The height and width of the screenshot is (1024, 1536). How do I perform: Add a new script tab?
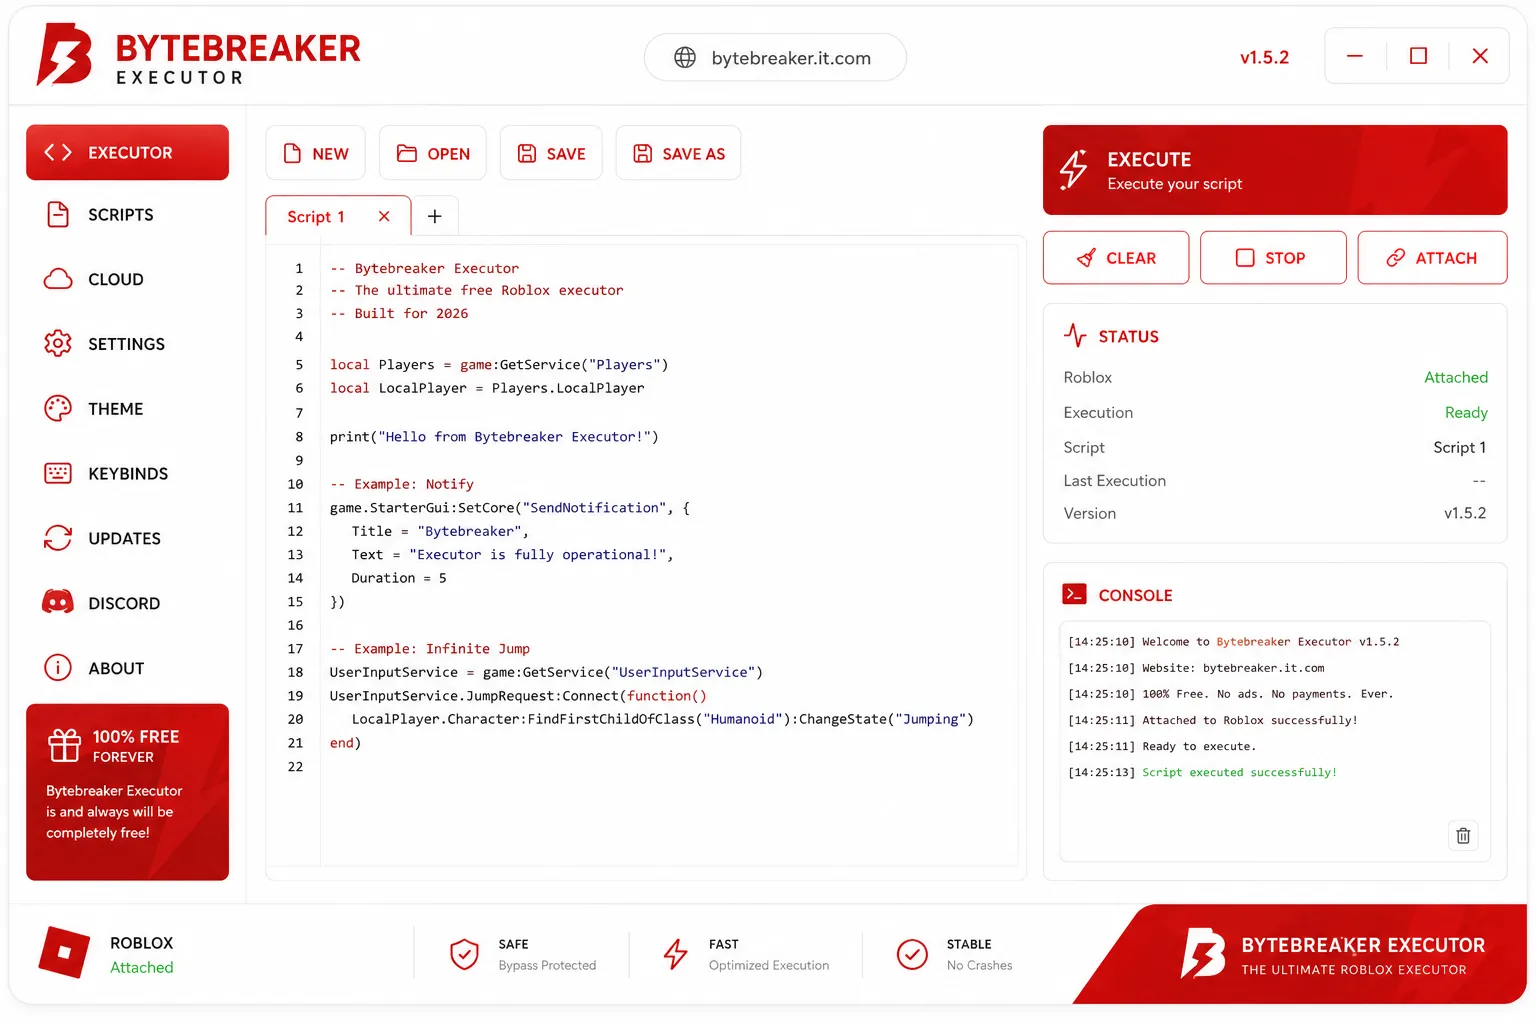(435, 216)
